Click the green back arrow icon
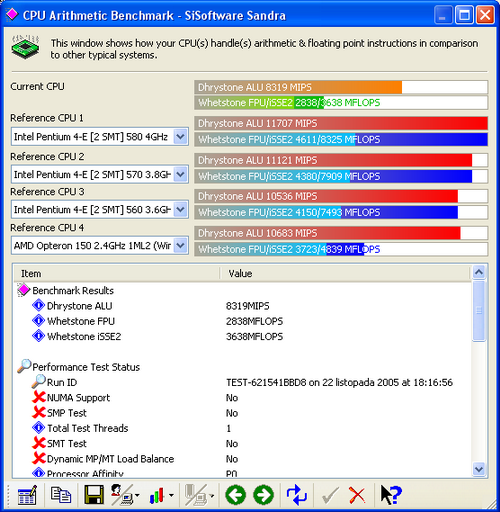Viewport: 500px width, 512px height. coord(235,495)
